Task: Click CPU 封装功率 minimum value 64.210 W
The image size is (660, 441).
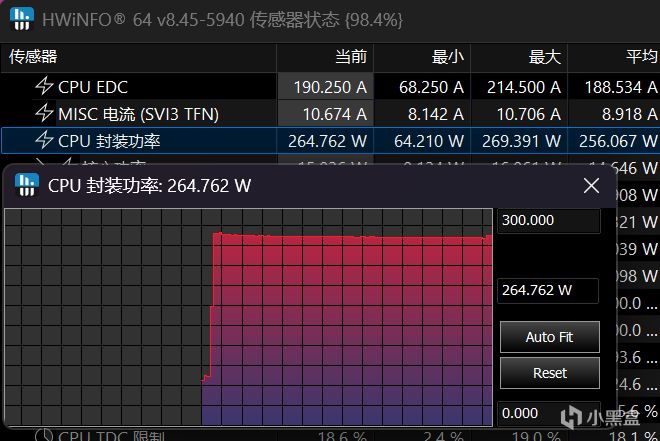Action: [429, 141]
